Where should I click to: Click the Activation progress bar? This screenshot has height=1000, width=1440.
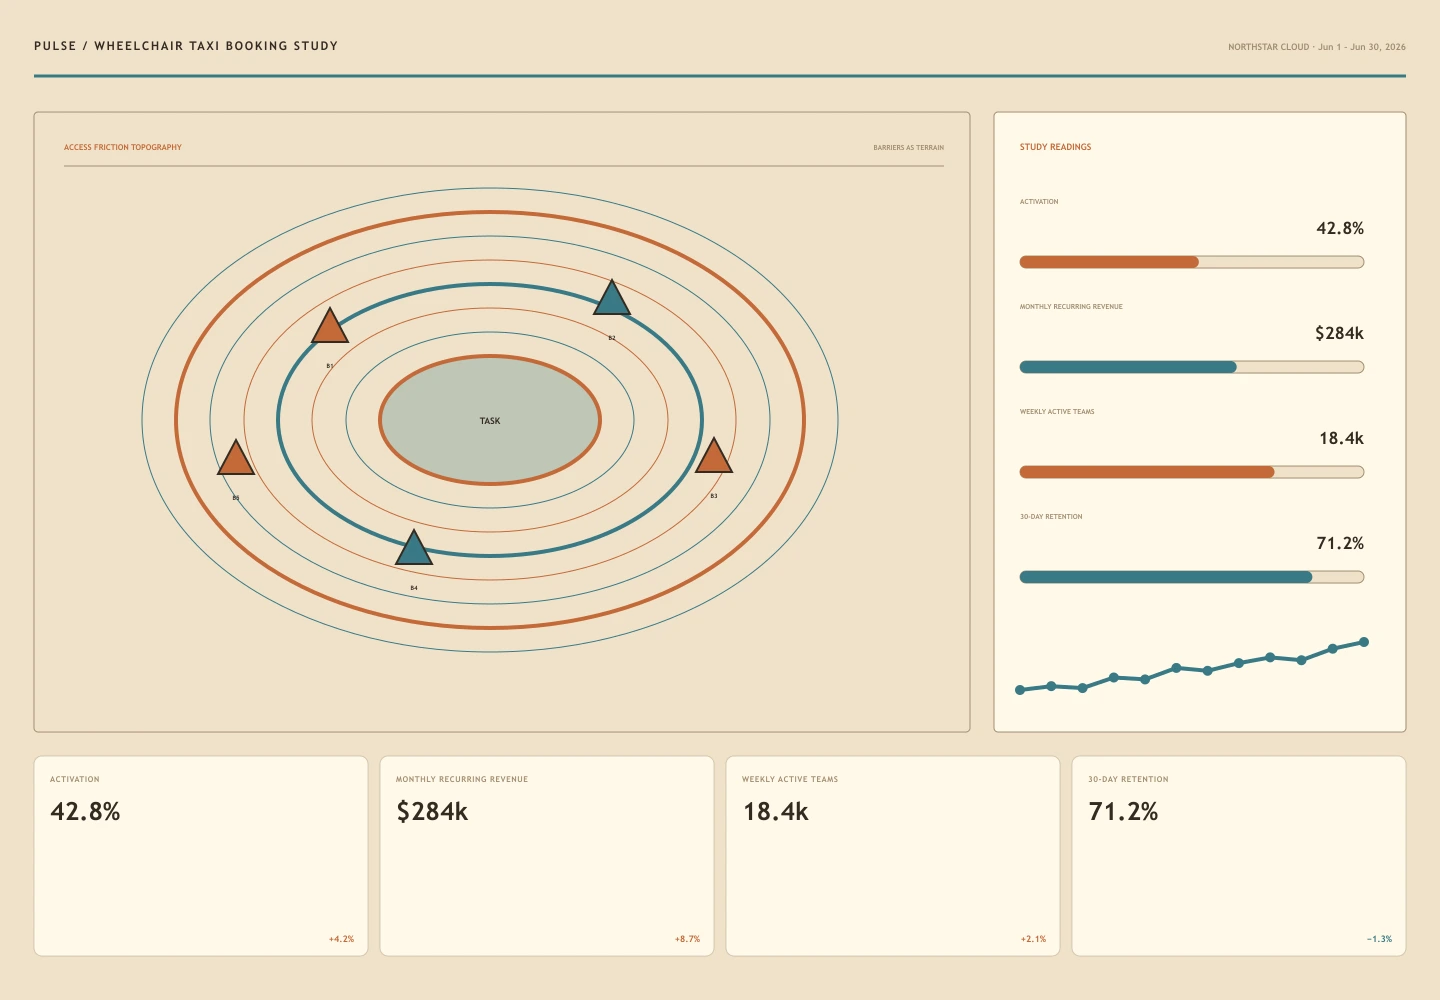click(x=1192, y=262)
